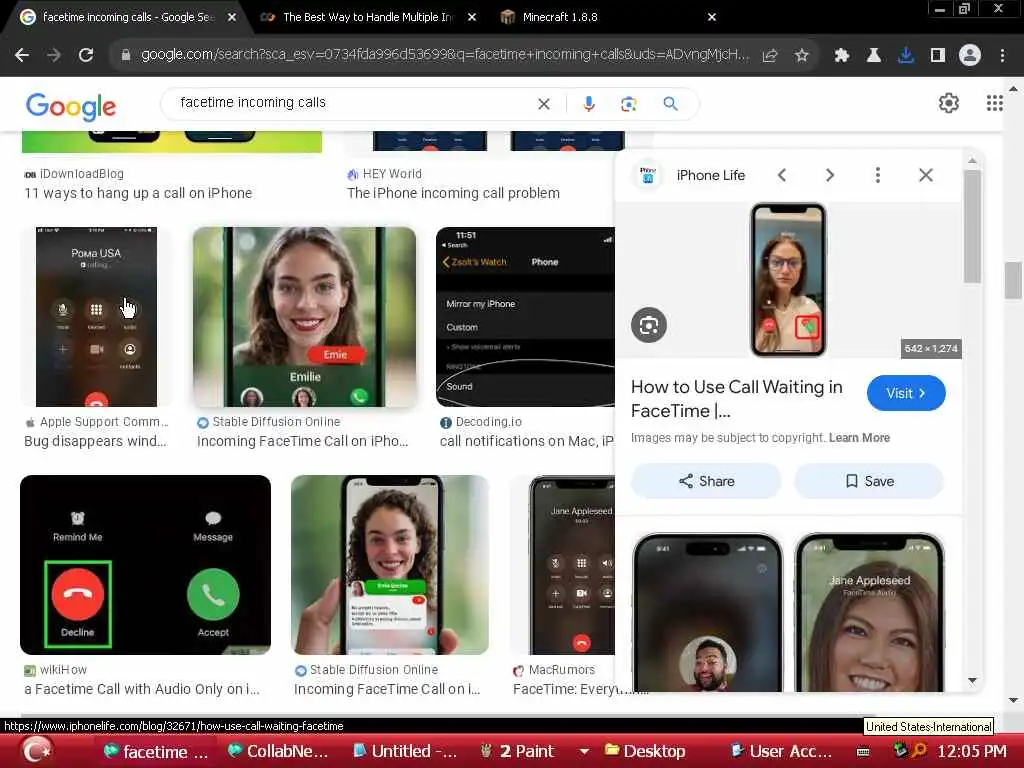The image size is (1024, 768).
Task: Click the main page scrollbar thumb
Action: pyautogui.click(x=1013, y=280)
